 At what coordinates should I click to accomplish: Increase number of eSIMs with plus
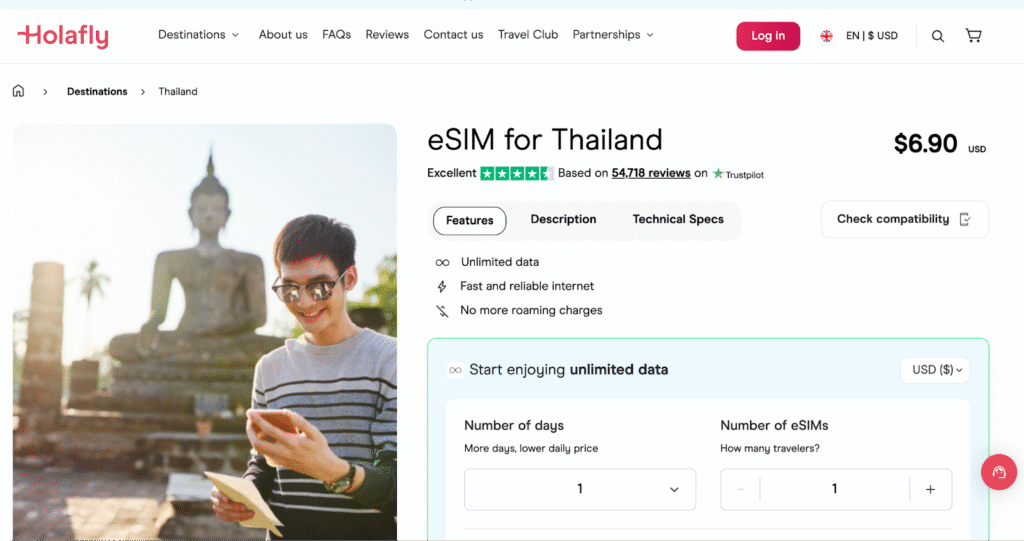(x=930, y=489)
